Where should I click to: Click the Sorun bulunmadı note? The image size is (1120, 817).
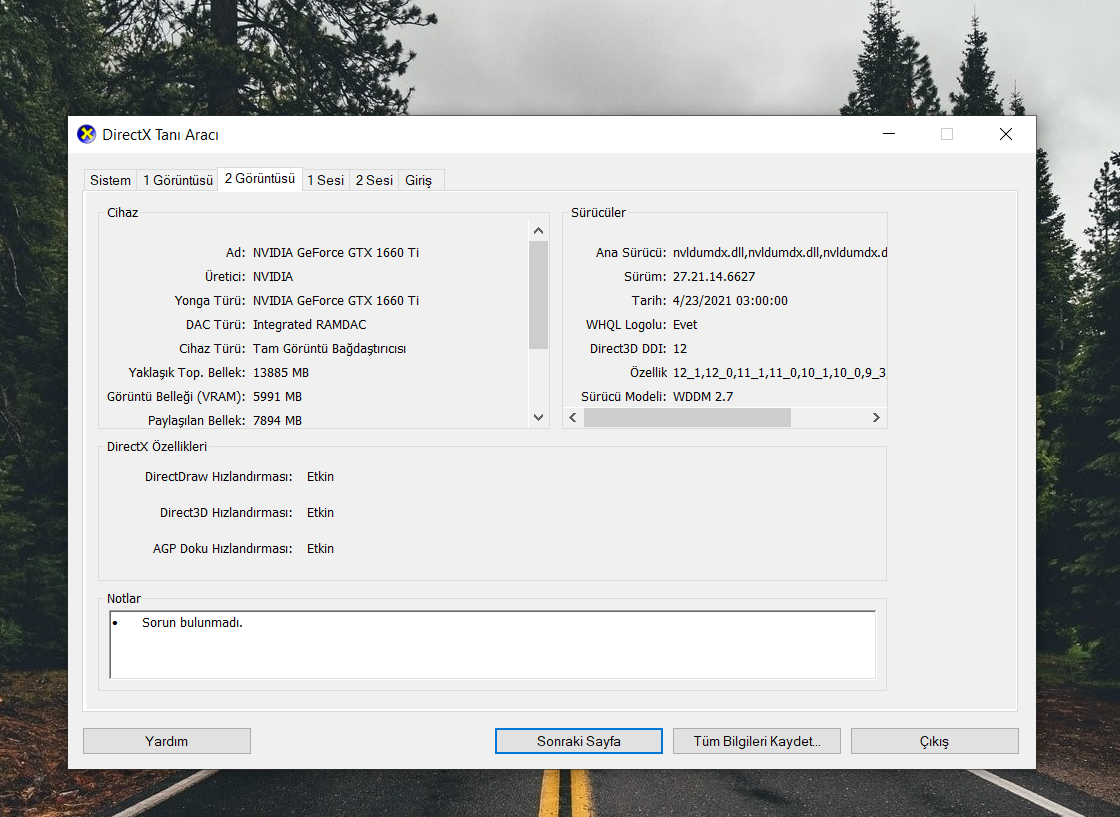coord(192,623)
